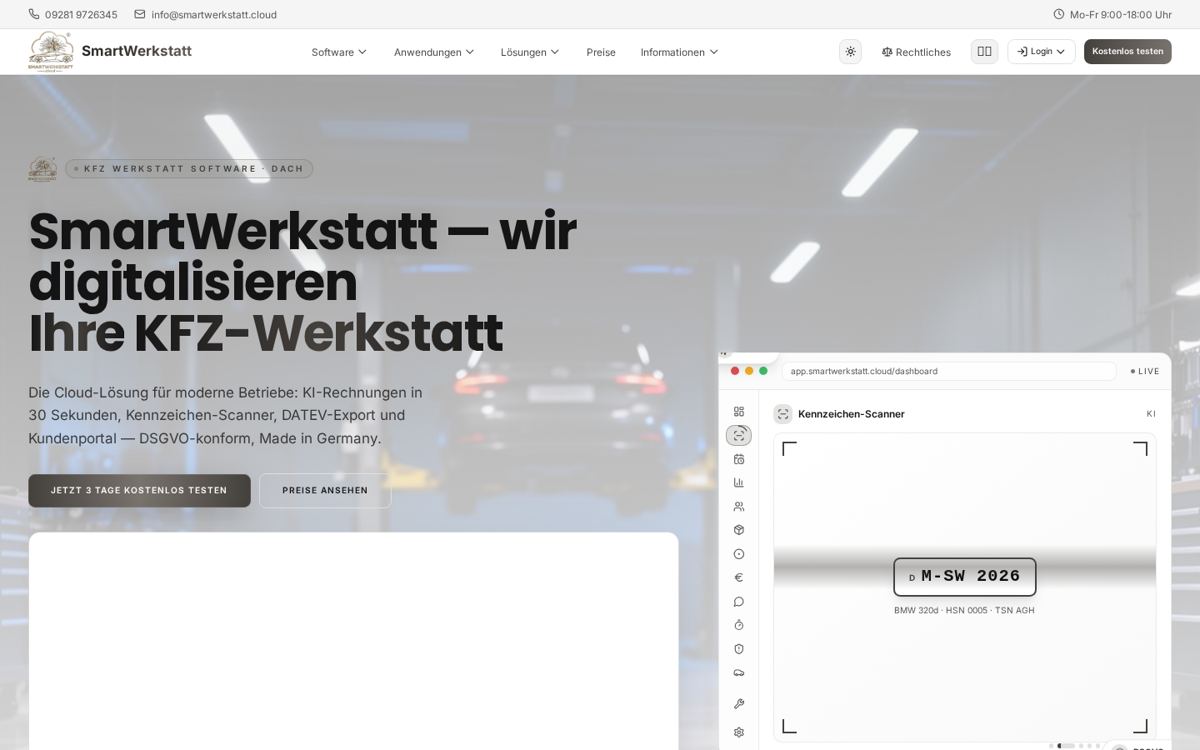Open the Preise navigation item
The image size is (1200, 750).
(x=601, y=52)
